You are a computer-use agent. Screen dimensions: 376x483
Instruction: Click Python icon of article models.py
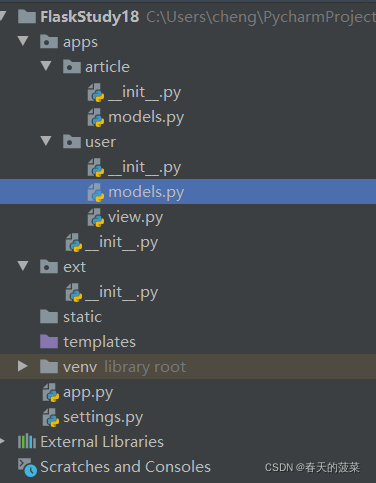[x=96, y=117]
